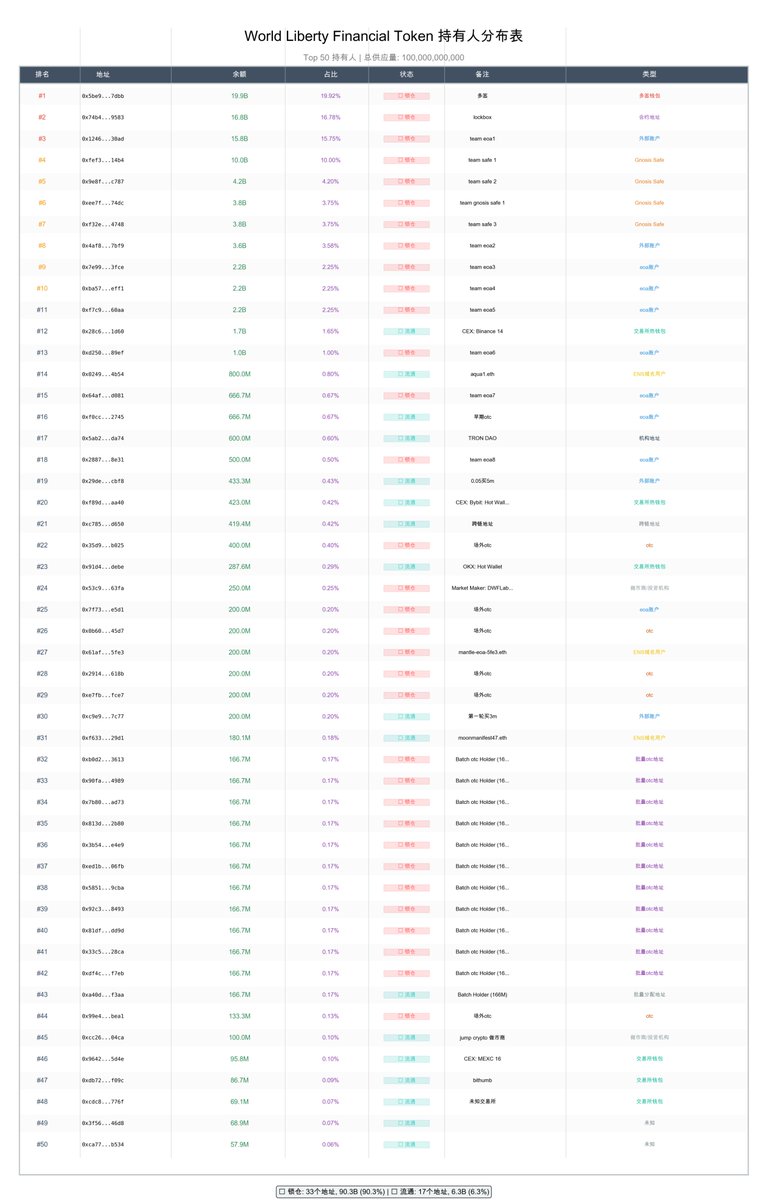This screenshot has width=768, height=1200.
Task: Click the title World Liberty Financial Token 持有人分布表
Action: [384, 36]
